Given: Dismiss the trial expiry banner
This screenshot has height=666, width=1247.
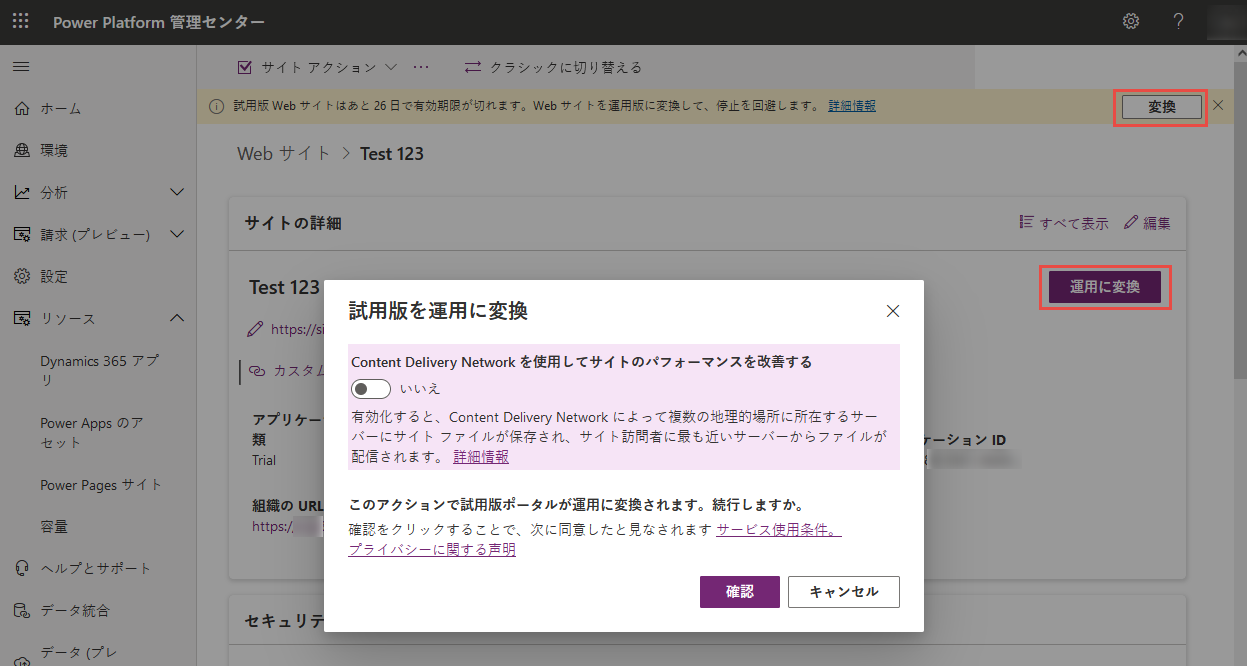Looking at the screenshot, I should (x=1217, y=105).
